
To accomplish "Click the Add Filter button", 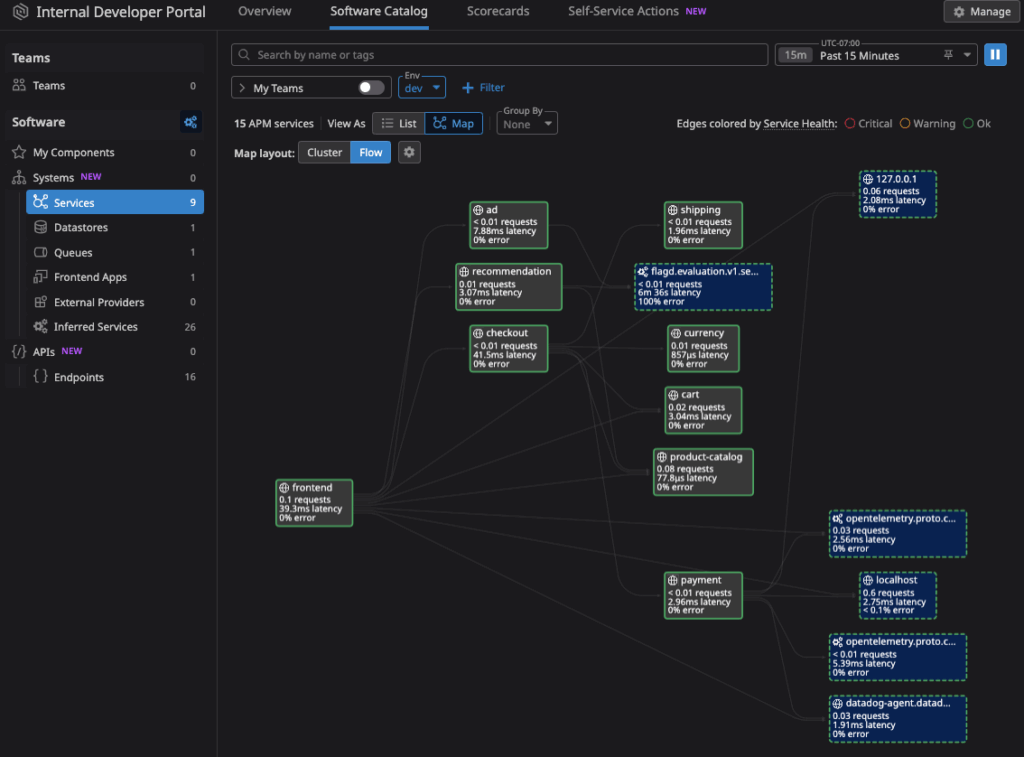I will (483, 88).
